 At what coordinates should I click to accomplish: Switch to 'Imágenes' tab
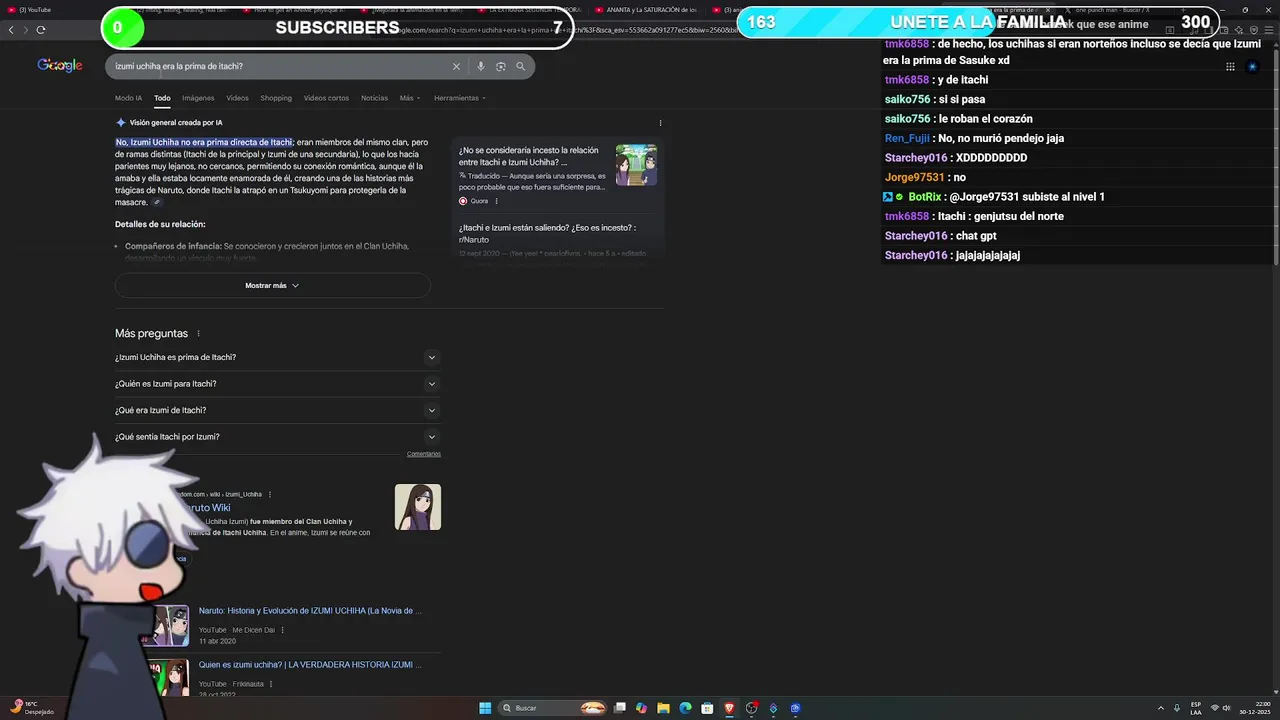coord(198,98)
